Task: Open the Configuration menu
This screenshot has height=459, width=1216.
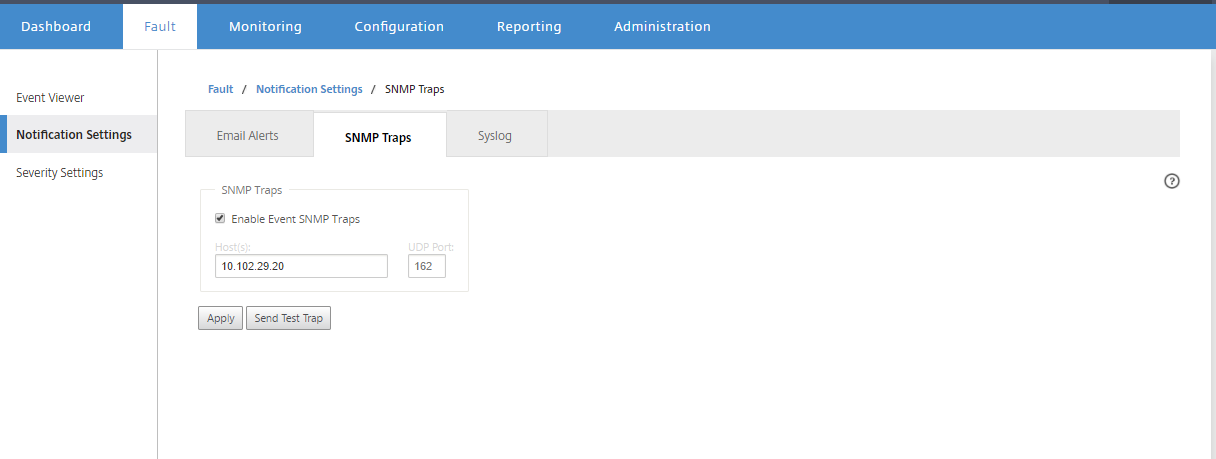Action: point(399,26)
